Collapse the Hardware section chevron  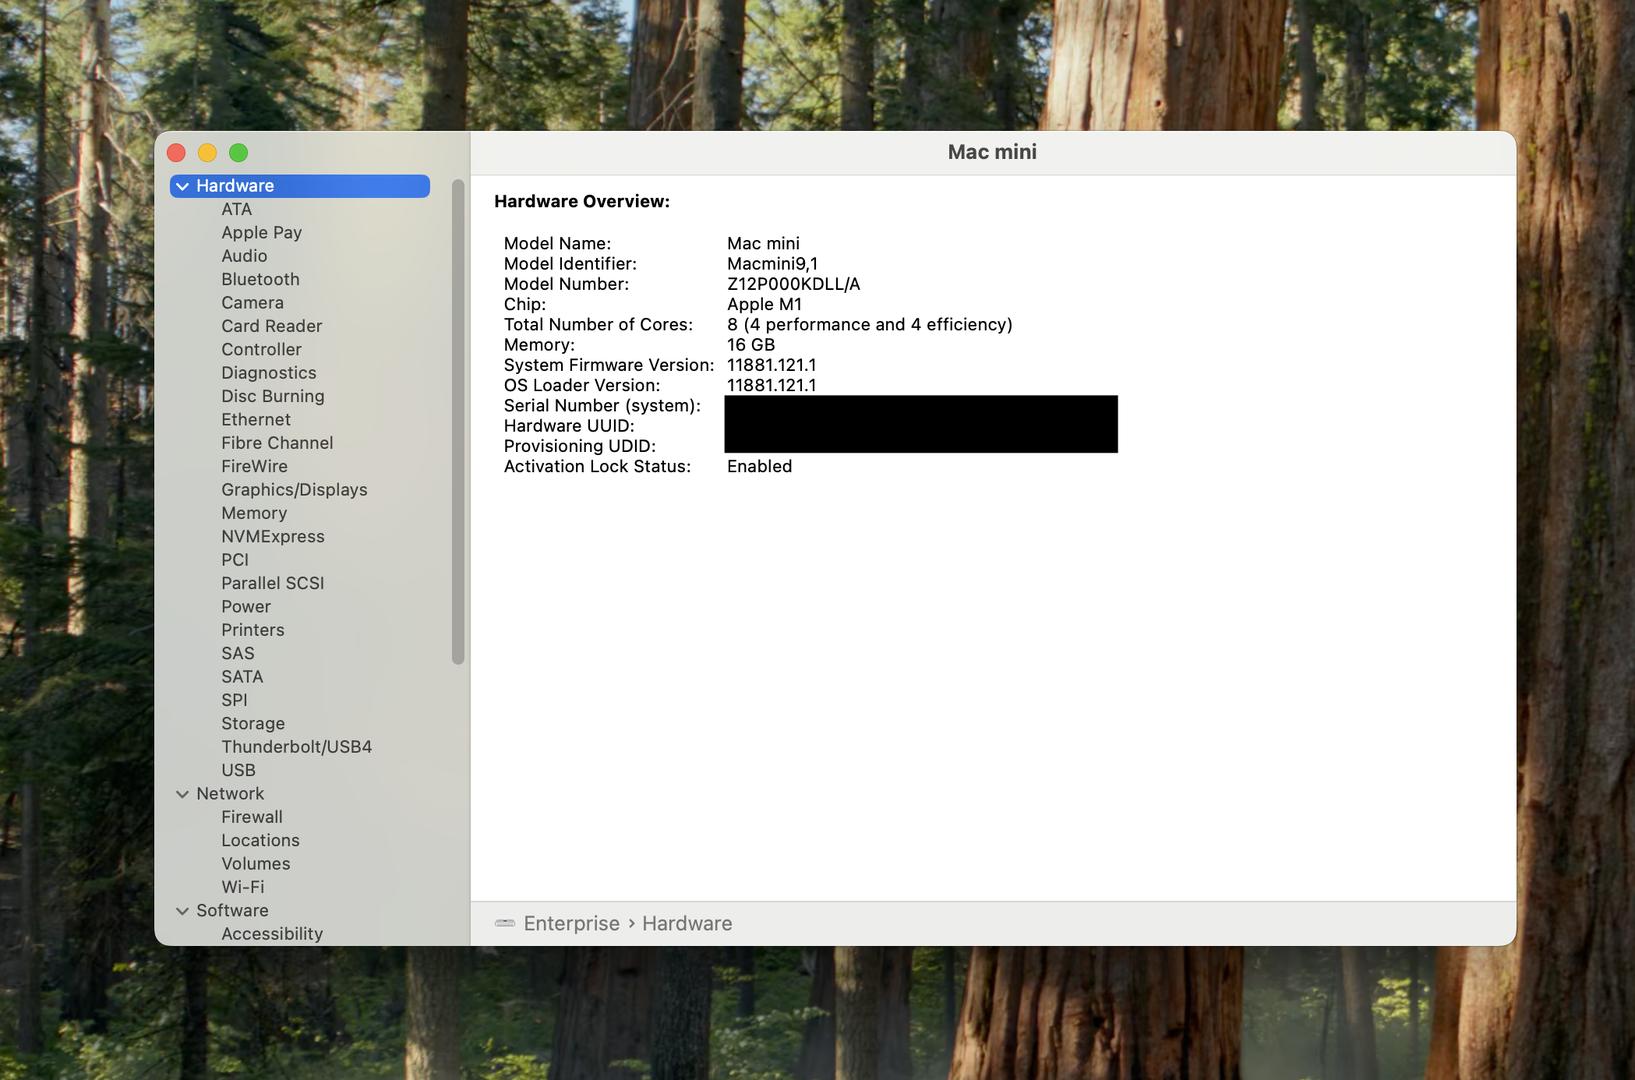point(182,186)
